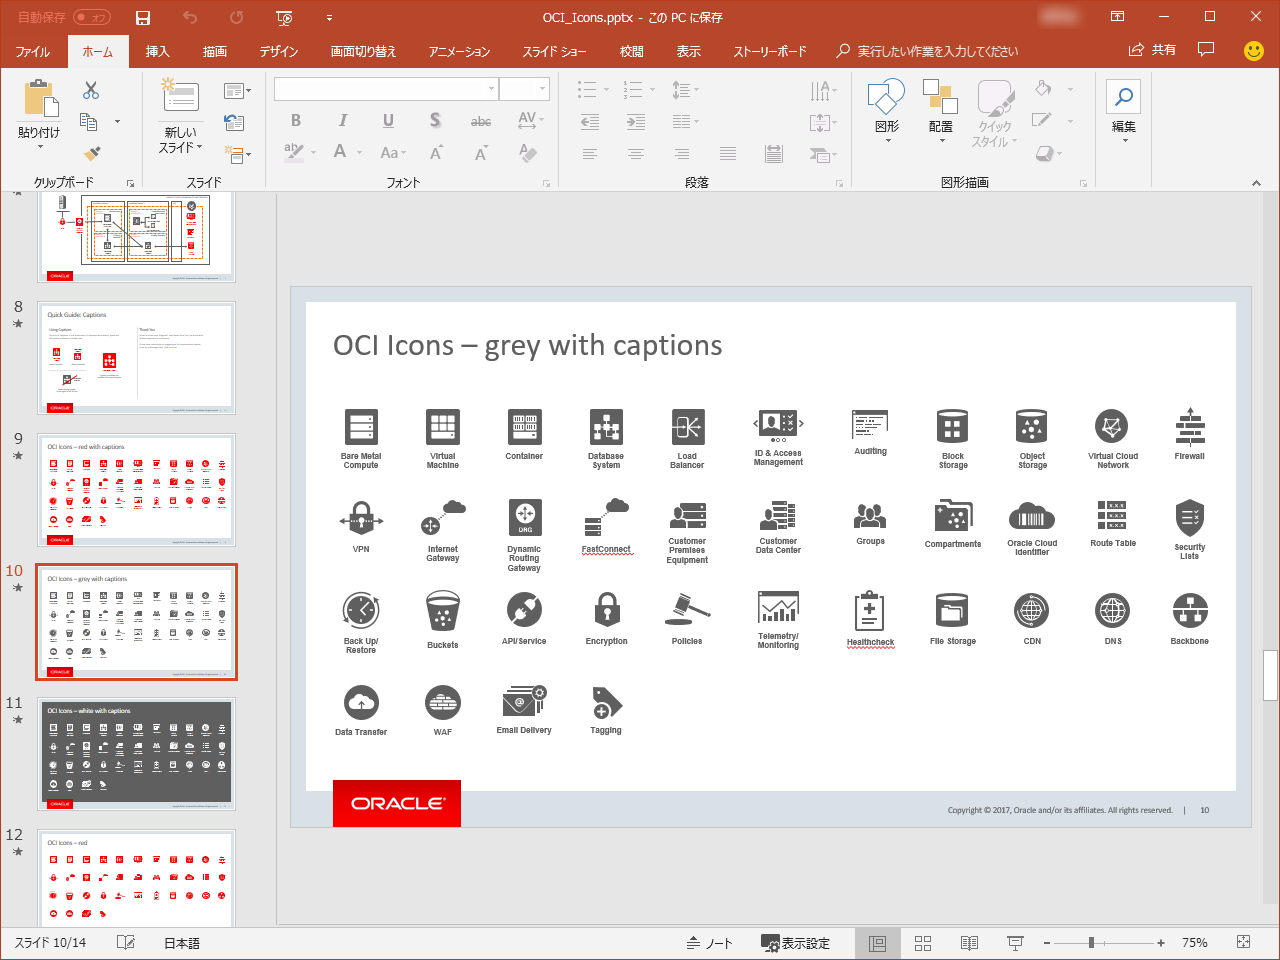This screenshot has height=960, width=1280.
Task: Open the Comments button
Action: (x=1206, y=50)
